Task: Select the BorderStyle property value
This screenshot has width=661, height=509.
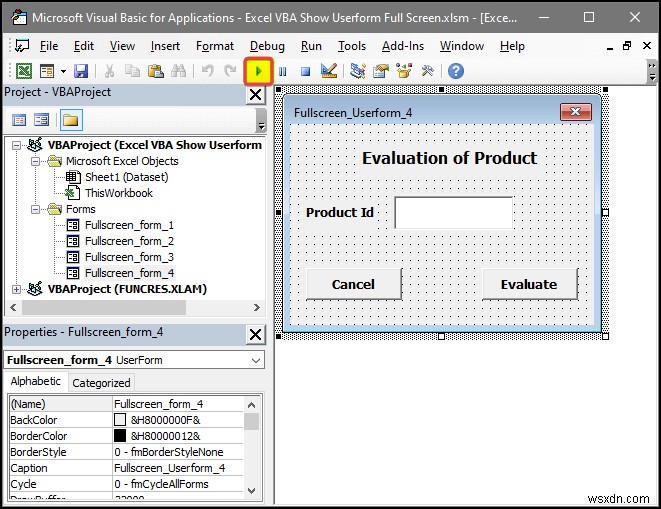Action: 178,452
